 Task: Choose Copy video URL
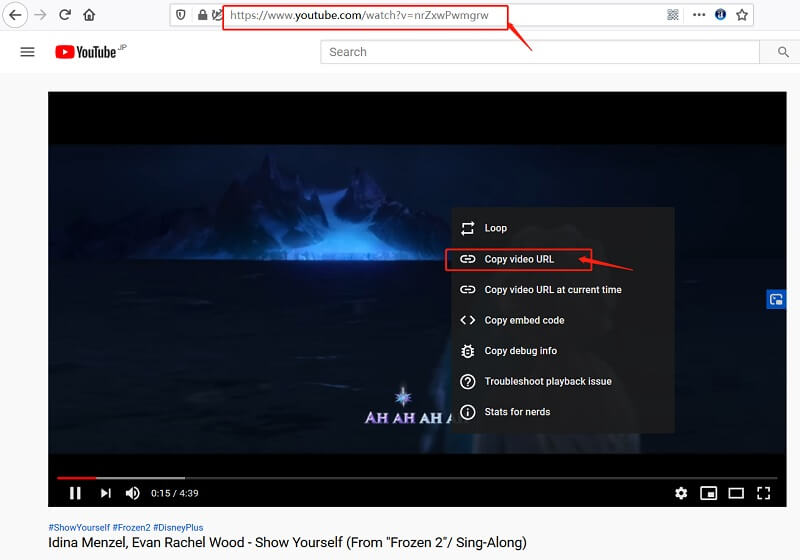point(563,259)
